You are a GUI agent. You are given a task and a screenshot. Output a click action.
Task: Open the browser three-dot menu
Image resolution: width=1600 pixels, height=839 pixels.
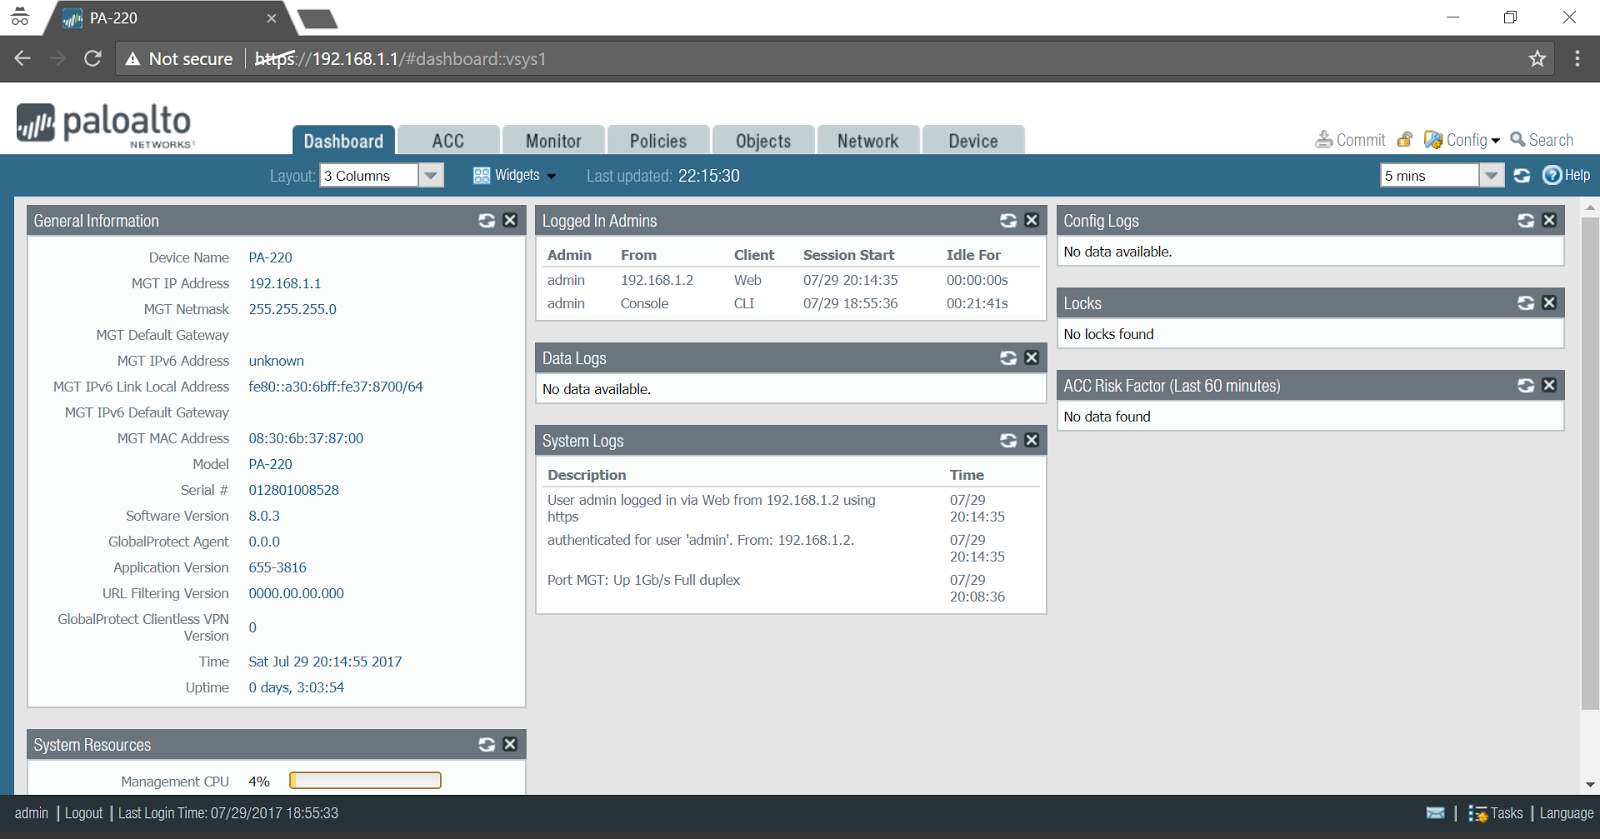click(1577, 58)
